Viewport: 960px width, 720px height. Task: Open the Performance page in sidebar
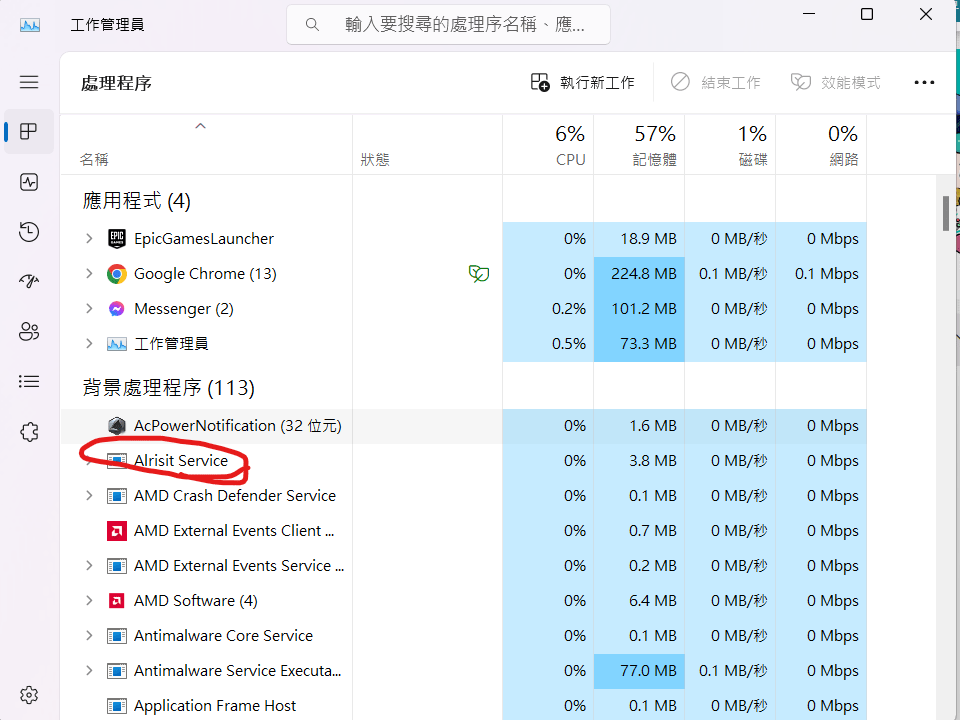[29, 182]
